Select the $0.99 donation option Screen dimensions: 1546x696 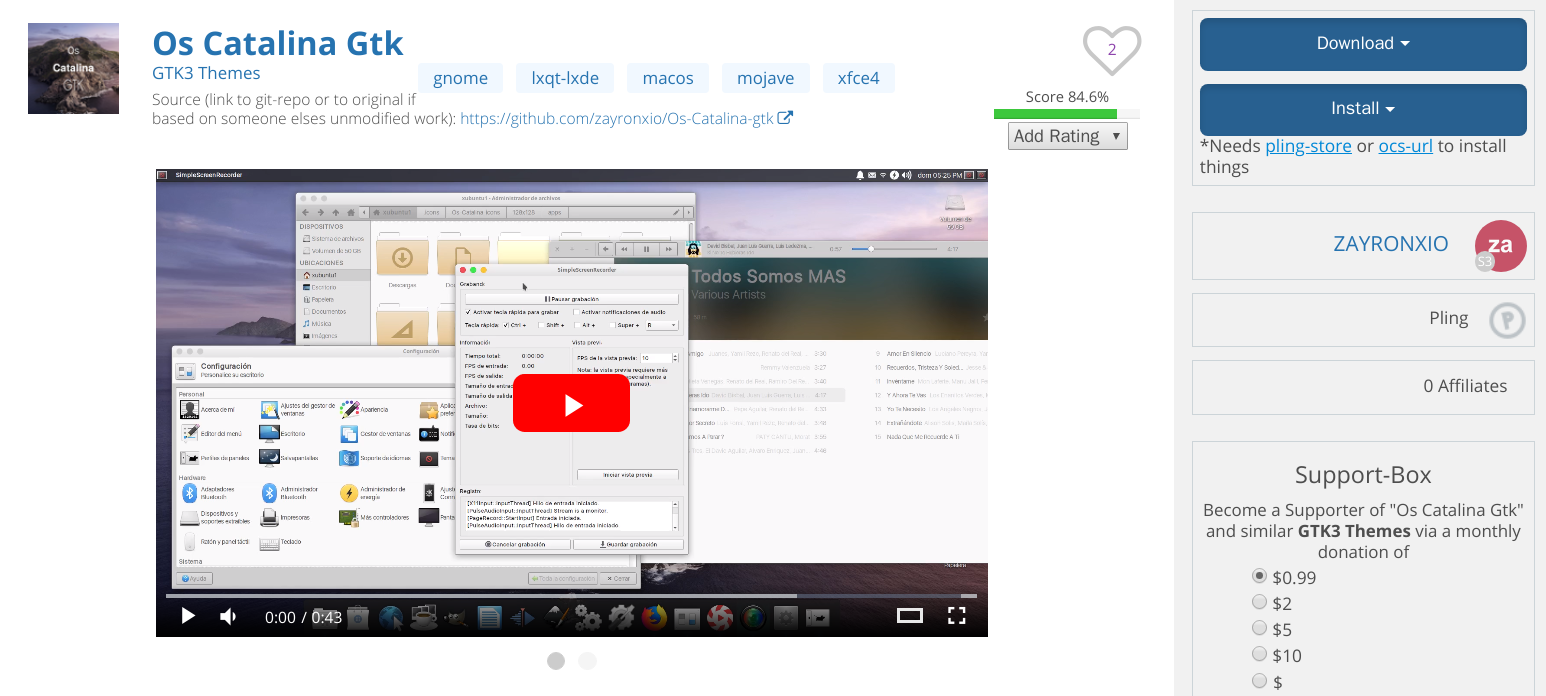(1259, 575)
